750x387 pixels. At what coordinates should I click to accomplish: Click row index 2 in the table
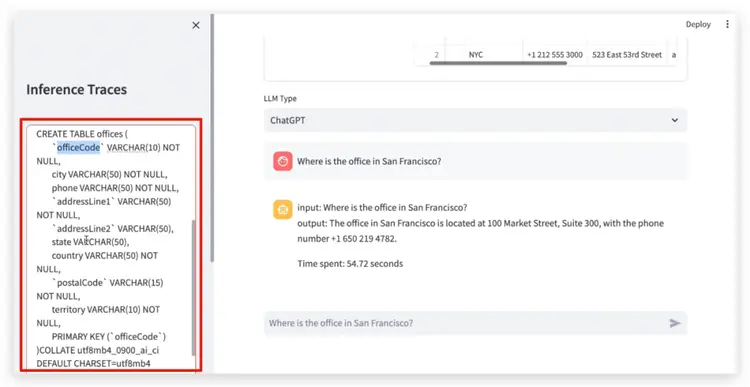point(436,55)
